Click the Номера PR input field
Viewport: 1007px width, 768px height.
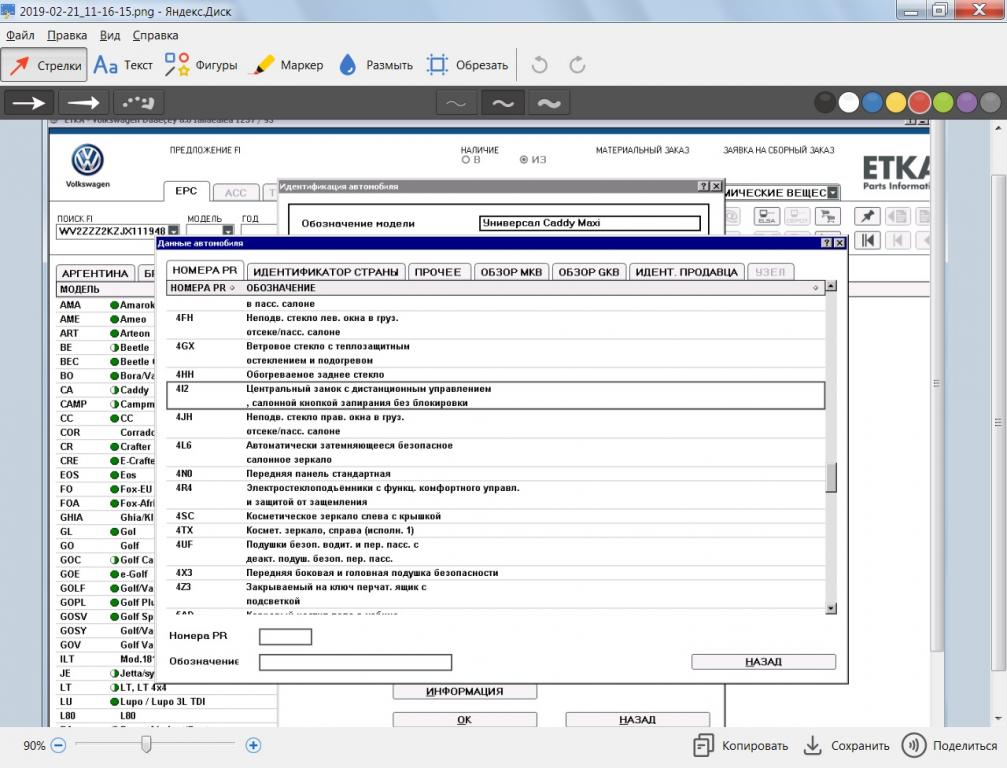click(x=286, y=636)
